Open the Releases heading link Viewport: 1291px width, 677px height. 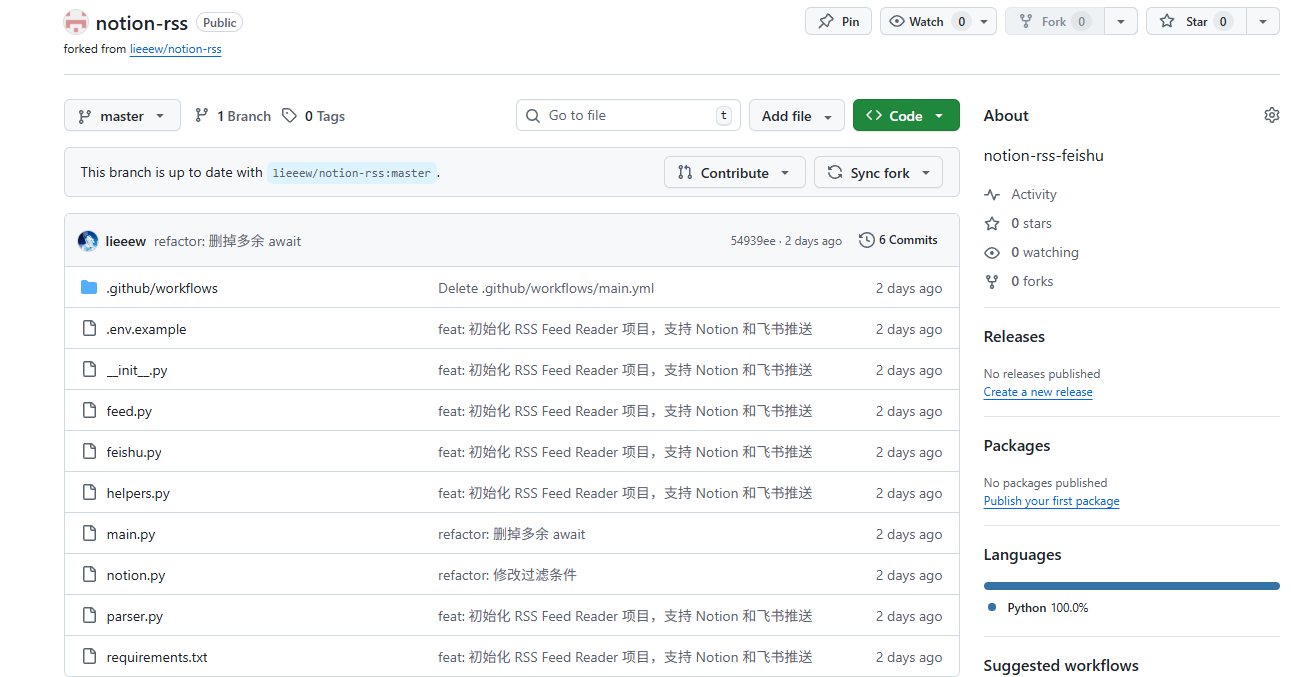tap(1014, 337)
